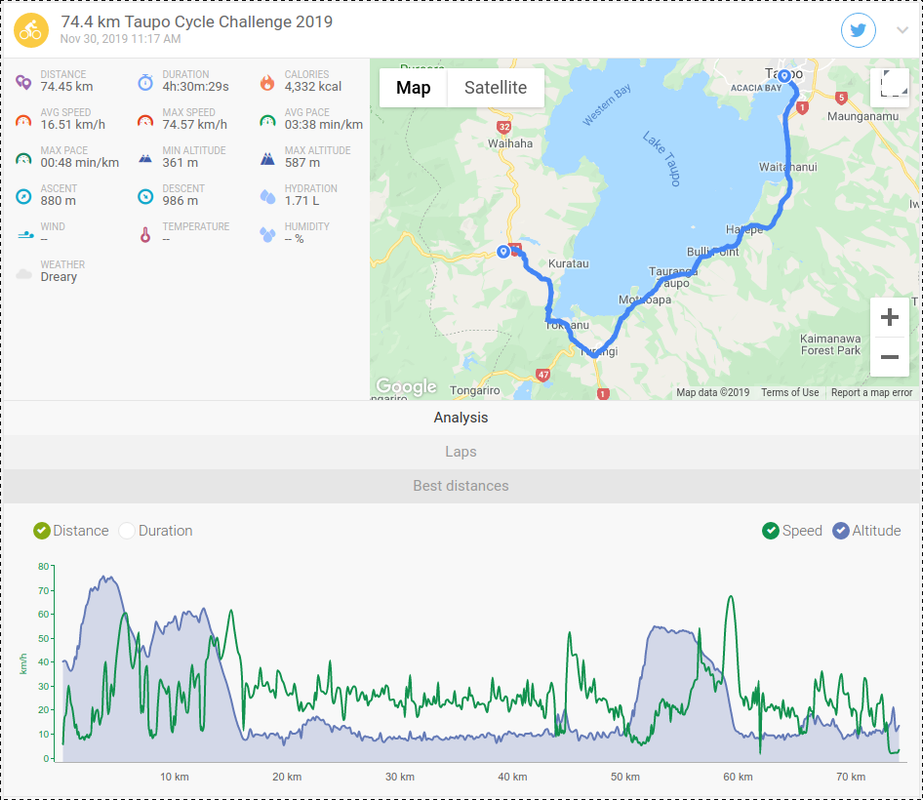Click the Humidity droplets icon
This screenshot has height=800, width=923.
point(267,235)
